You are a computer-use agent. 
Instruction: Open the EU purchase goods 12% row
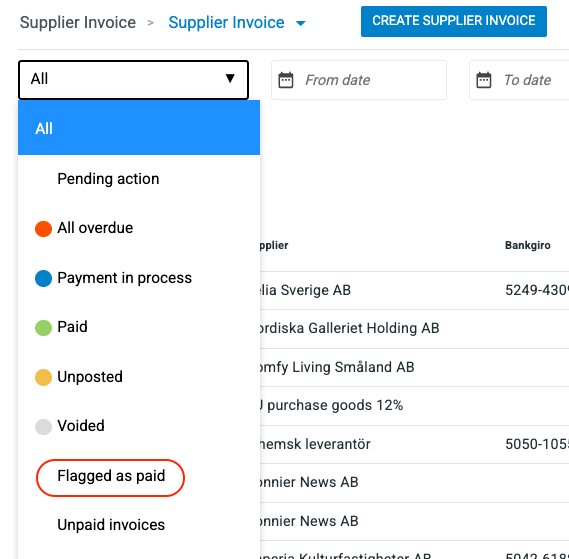point(414,405)
